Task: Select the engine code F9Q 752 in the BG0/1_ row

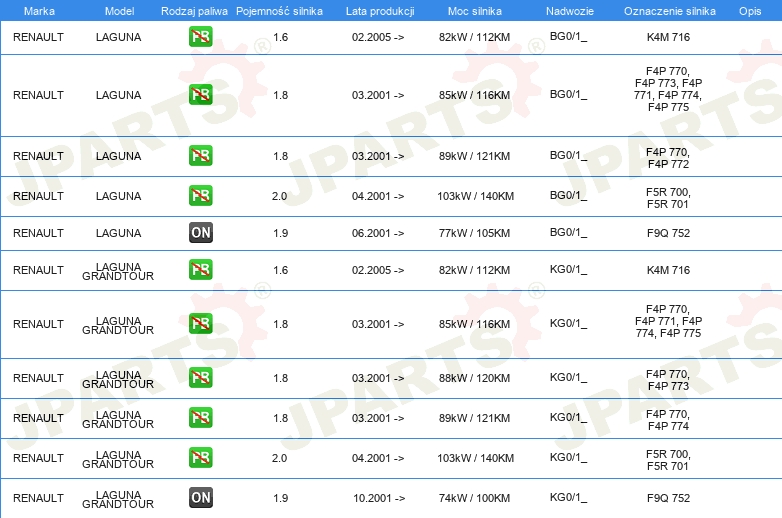Action: point(668,233)
